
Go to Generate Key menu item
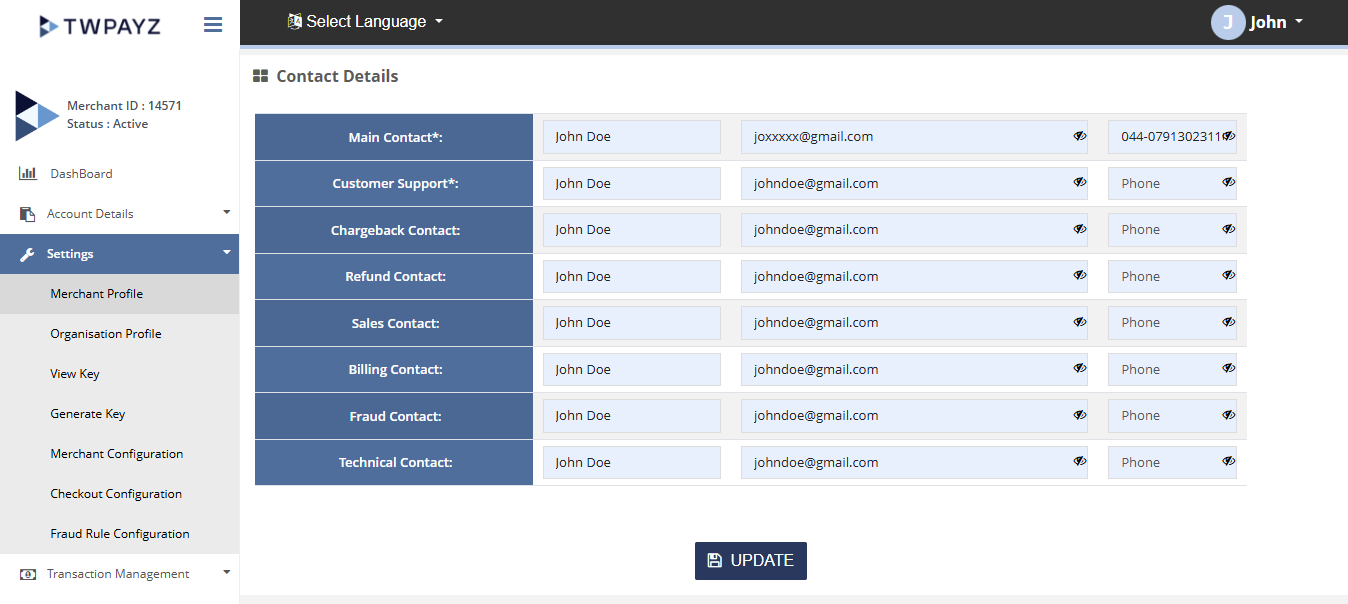[x=88, y=414]
